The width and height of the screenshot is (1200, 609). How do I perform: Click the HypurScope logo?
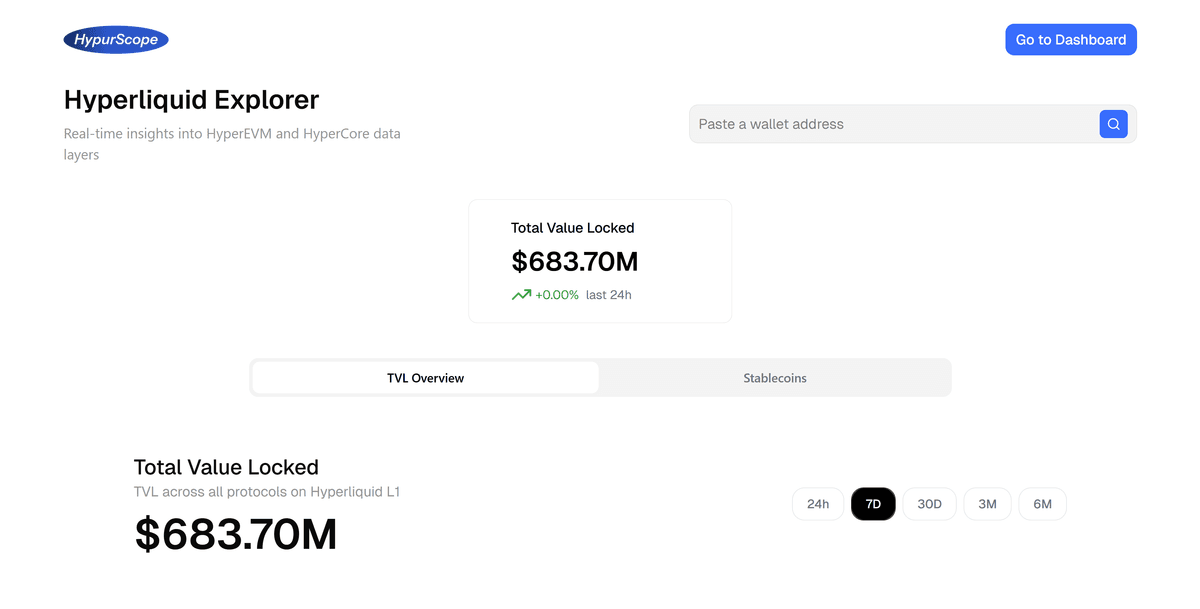[116, 40]
